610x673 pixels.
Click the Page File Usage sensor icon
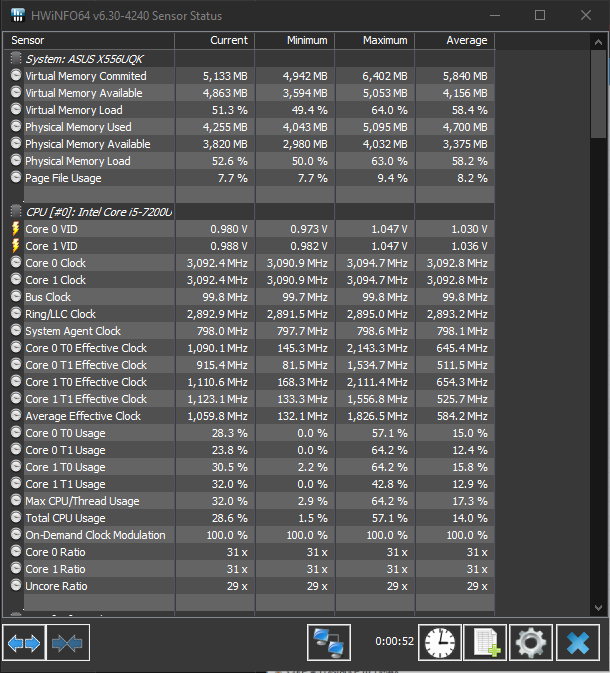pos(16,177)
